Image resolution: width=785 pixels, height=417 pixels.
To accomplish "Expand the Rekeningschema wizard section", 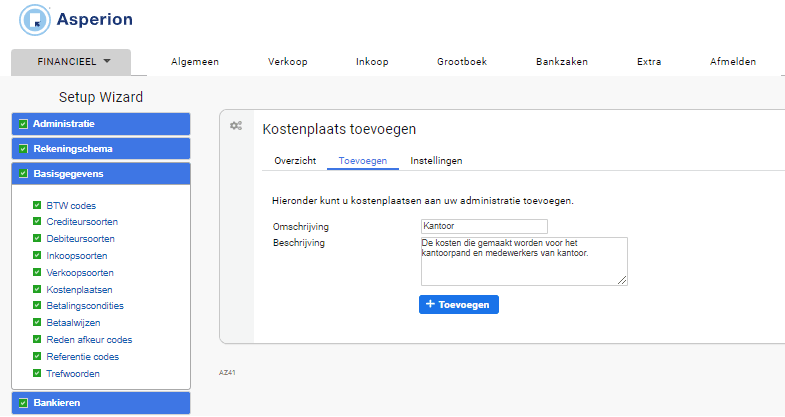I will tap(101, 149).
